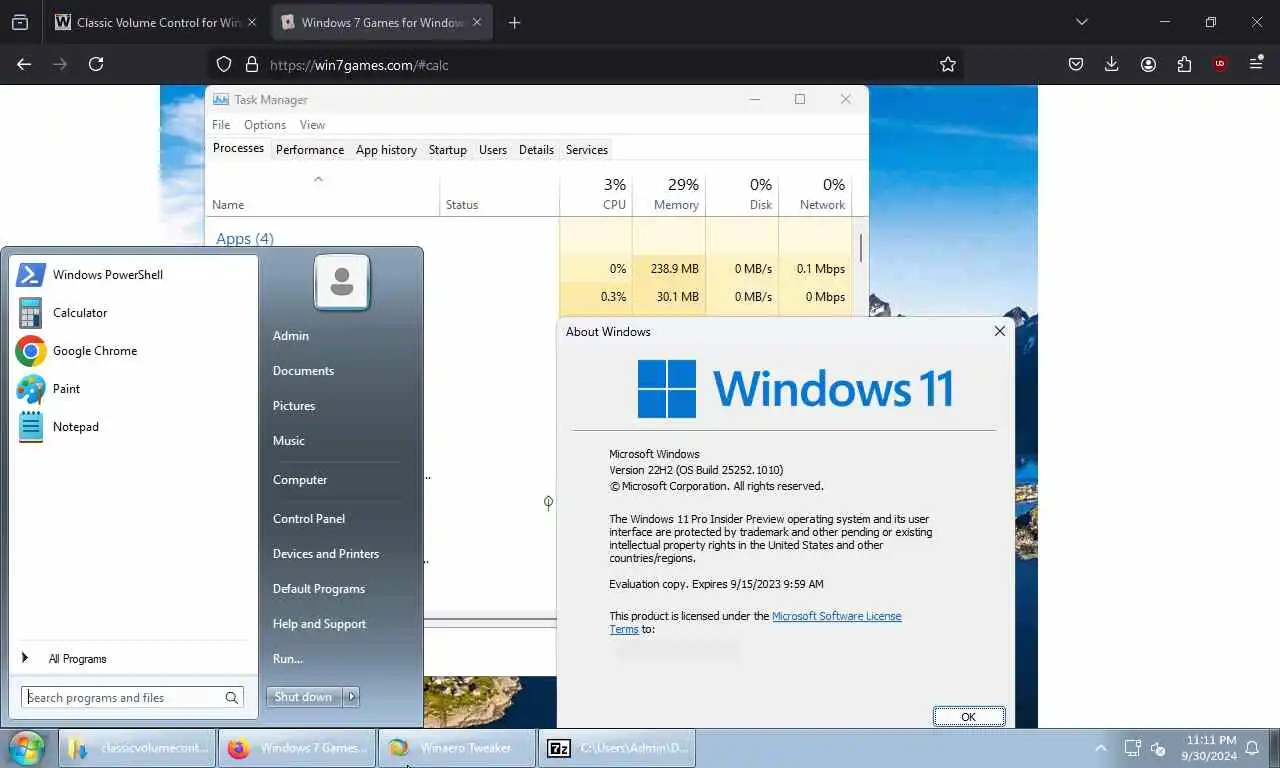
Task: Click uBlock Origin extension icon
Action: (1220, 64)
